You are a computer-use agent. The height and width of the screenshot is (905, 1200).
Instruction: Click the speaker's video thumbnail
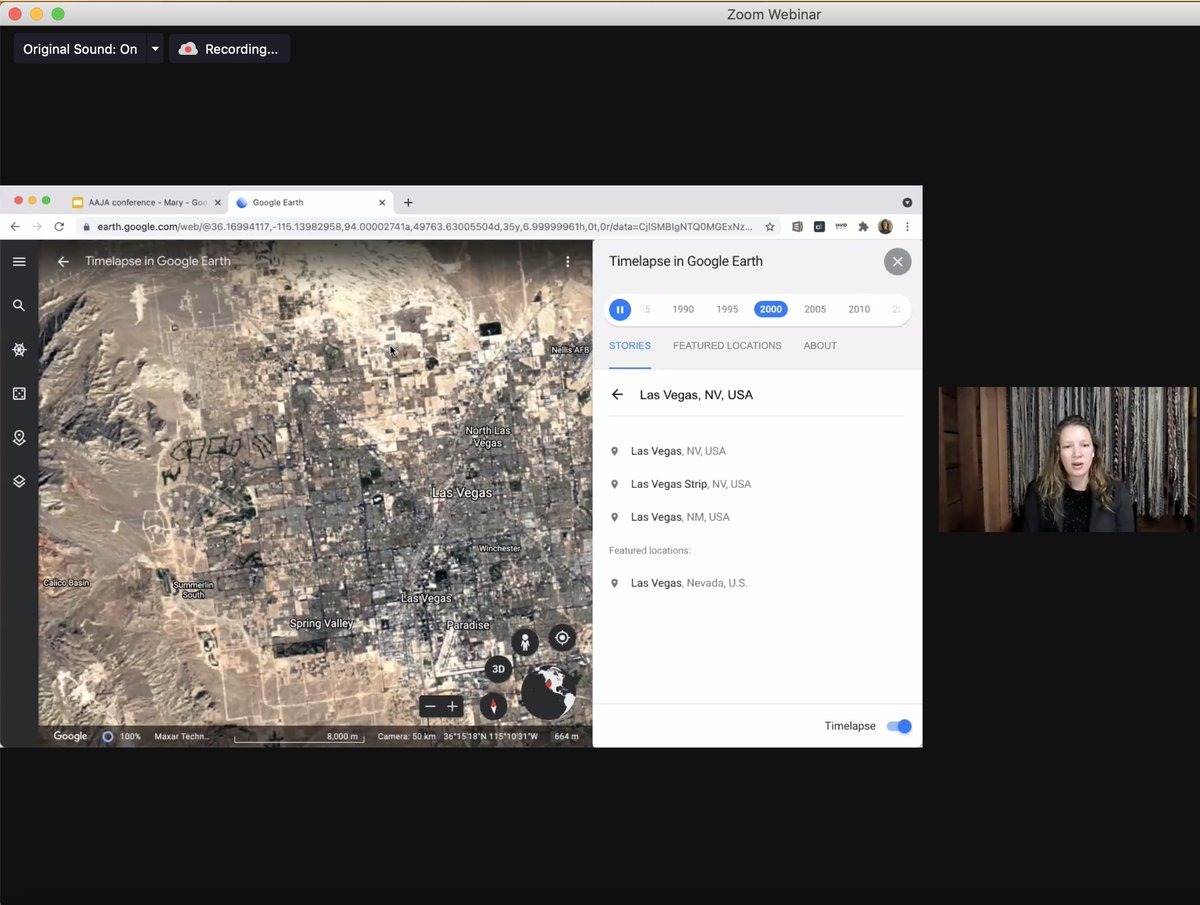click(x=1067, y=459)
